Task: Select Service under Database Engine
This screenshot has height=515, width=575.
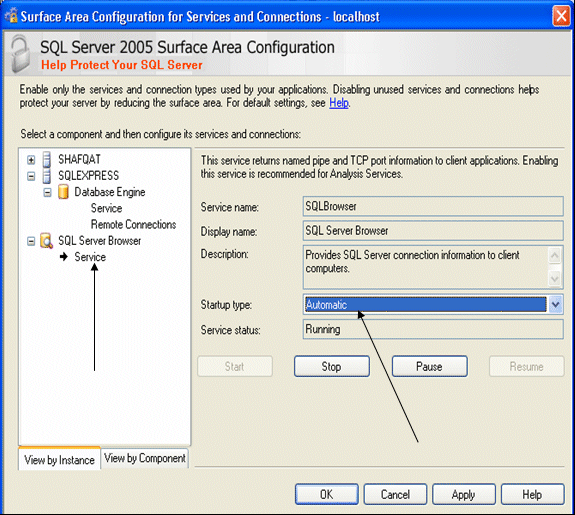Action: pyautogui.click(x=106, y=208)
